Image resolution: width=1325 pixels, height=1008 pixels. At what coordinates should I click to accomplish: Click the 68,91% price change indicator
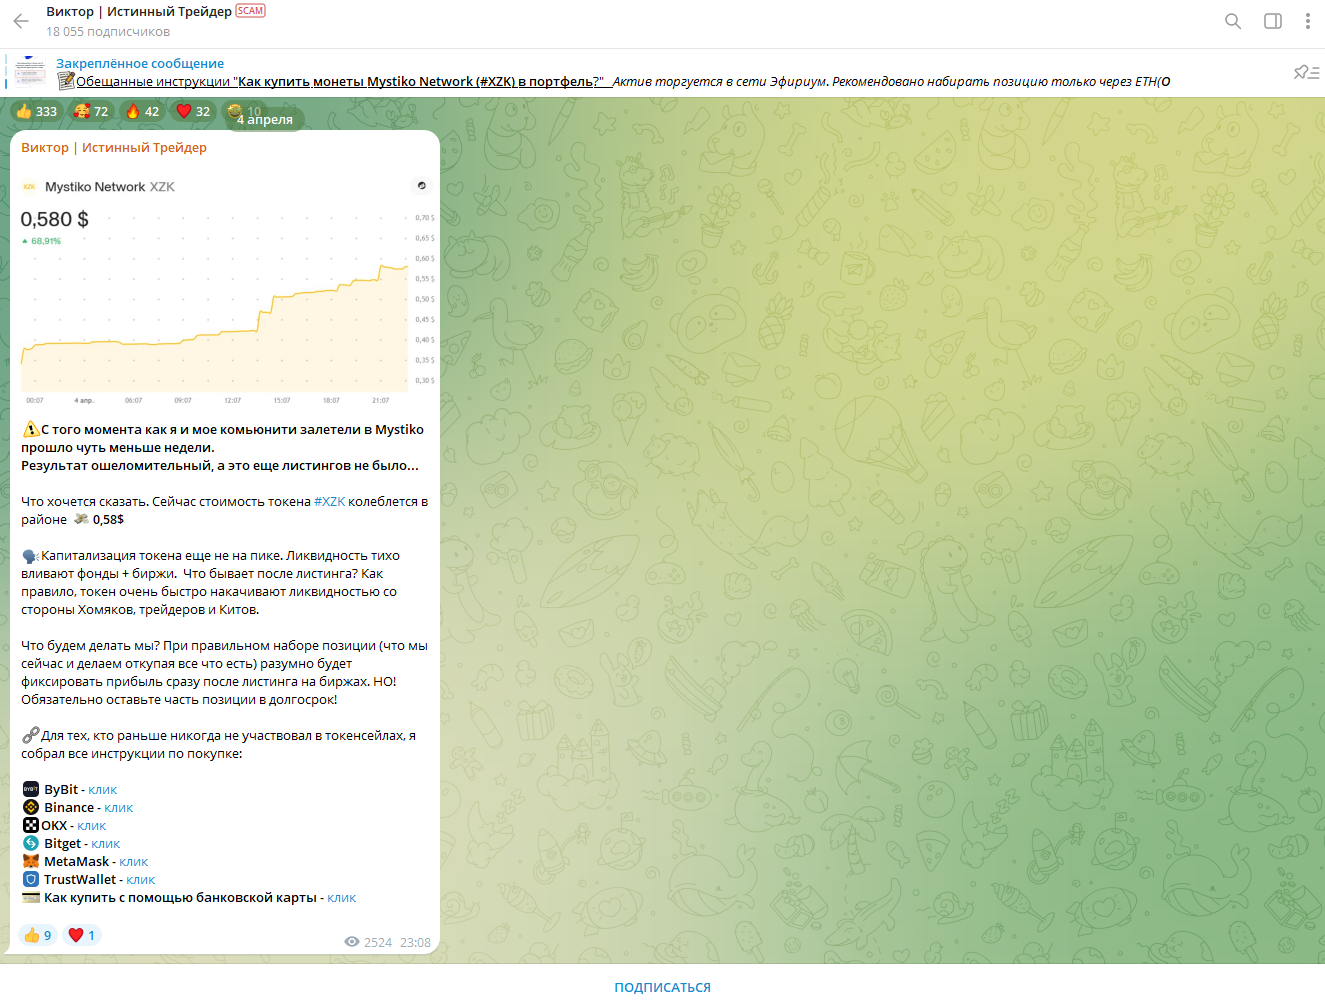click(41, 241)
